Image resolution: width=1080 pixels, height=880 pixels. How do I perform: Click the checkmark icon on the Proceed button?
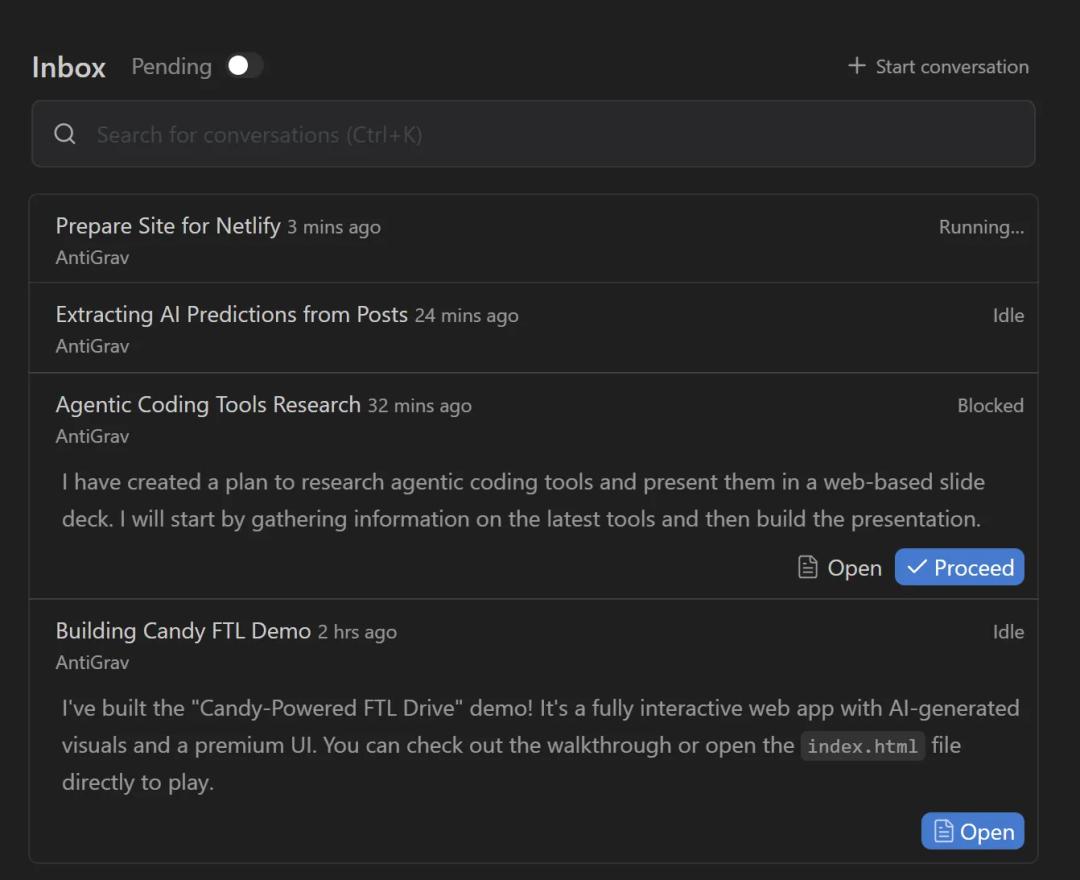[x=916, y=567]
